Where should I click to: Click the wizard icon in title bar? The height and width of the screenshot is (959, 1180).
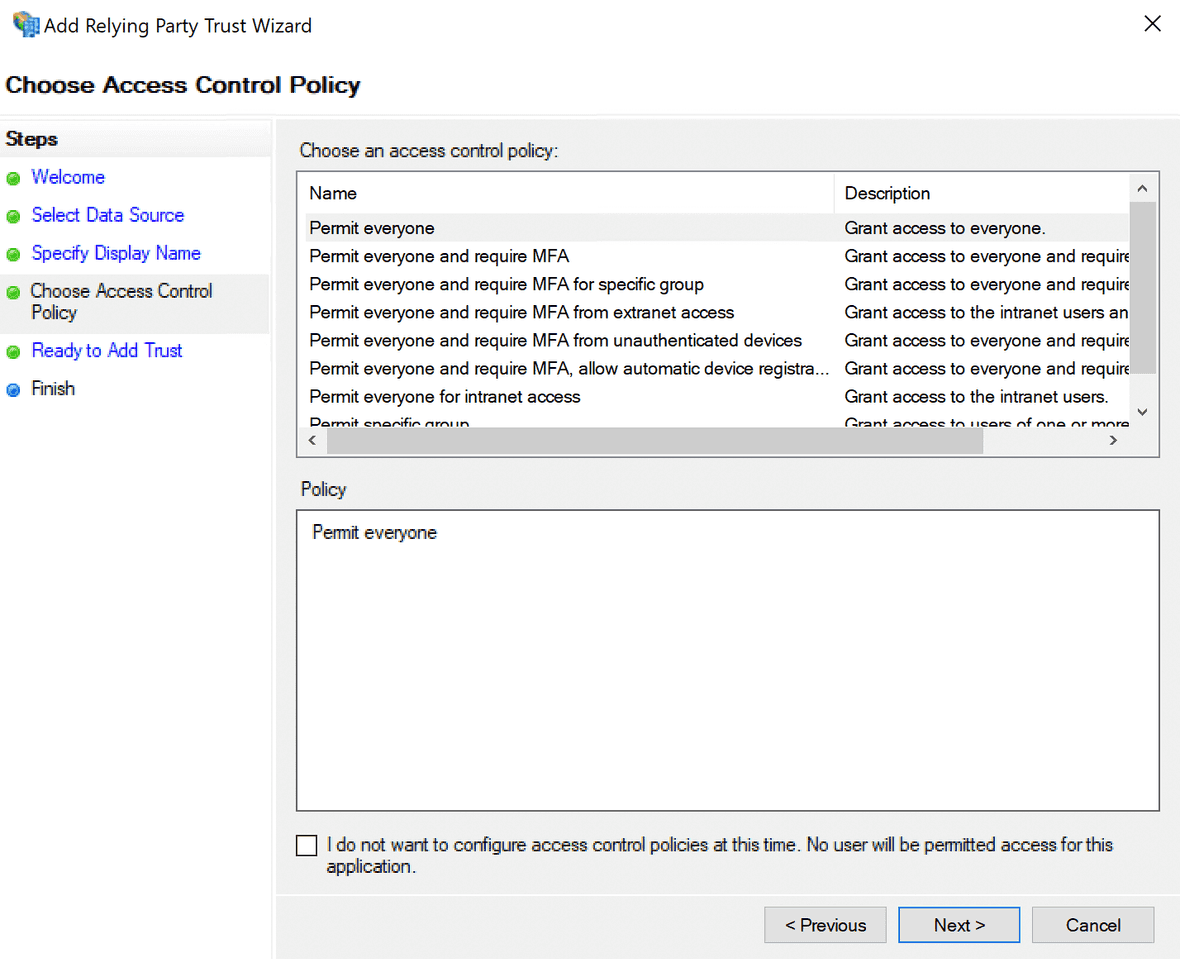(25, 24)
